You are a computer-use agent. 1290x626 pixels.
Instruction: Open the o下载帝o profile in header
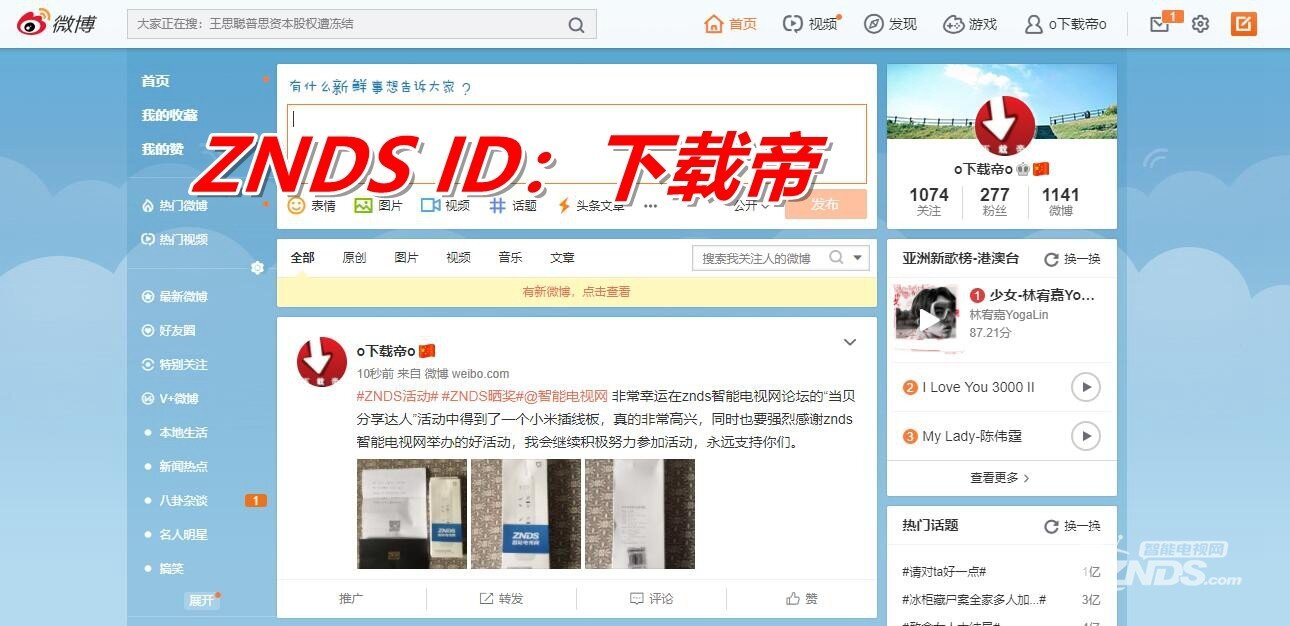tap(1065, 24)
